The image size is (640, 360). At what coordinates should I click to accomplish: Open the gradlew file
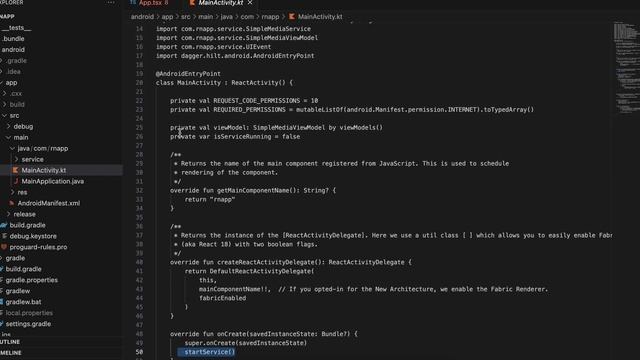click(x=18, y=291)
